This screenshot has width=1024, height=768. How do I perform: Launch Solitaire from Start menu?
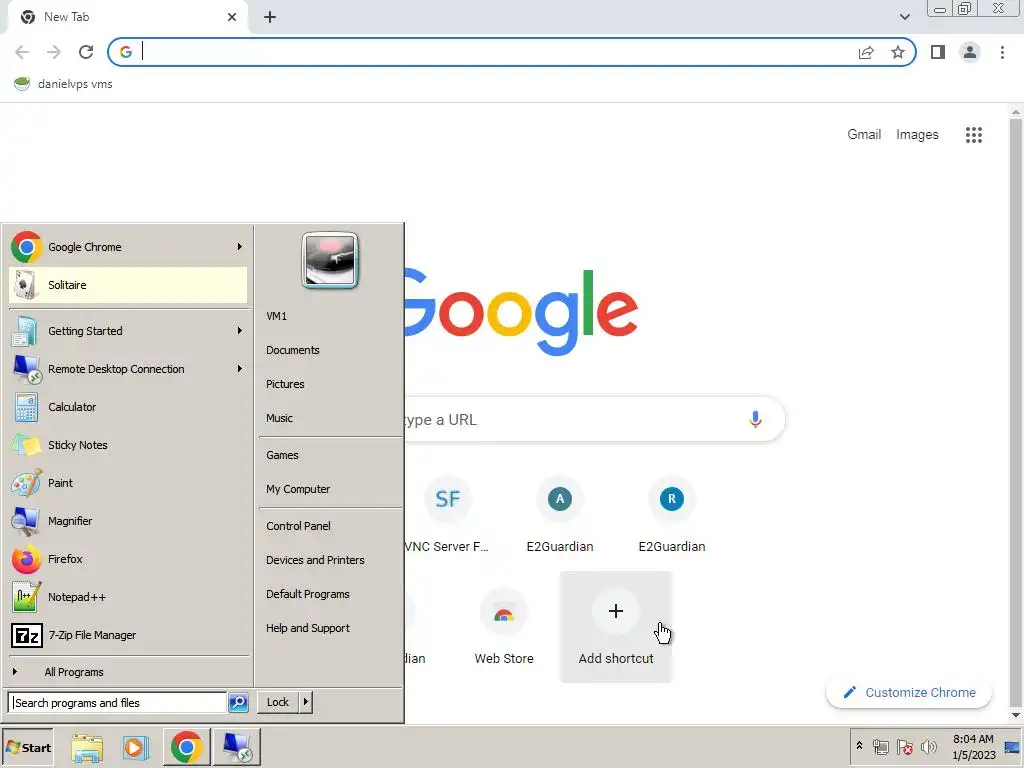(x=128, y=285)
